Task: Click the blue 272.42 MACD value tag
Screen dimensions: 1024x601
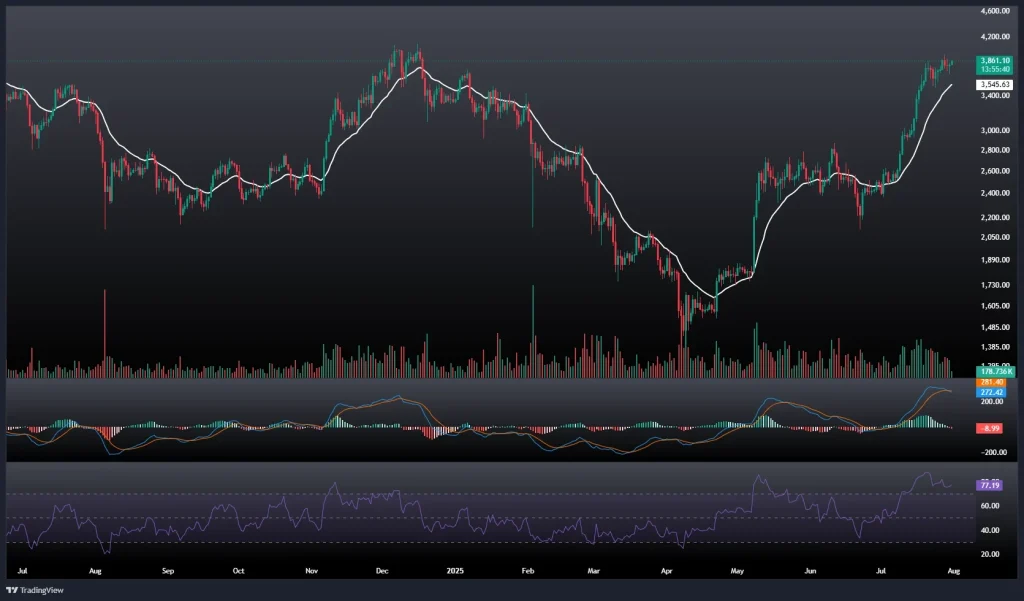Action: (x=992, y=392)
